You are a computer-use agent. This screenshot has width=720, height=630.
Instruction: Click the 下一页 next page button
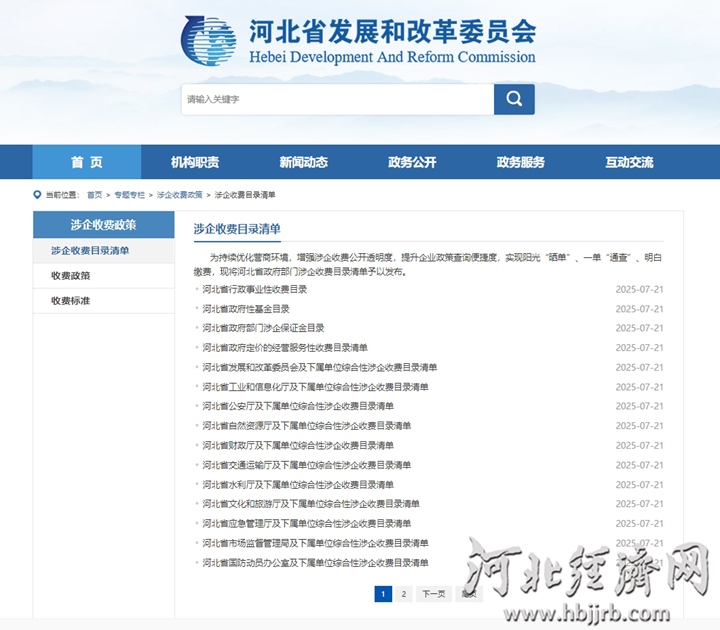pos(433,594)
